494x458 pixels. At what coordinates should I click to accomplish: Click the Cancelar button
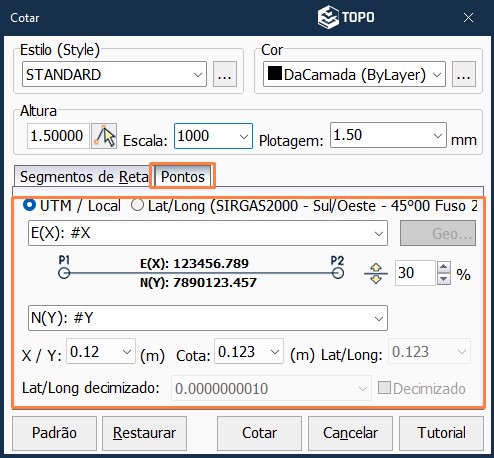click(x=350, y=433)
